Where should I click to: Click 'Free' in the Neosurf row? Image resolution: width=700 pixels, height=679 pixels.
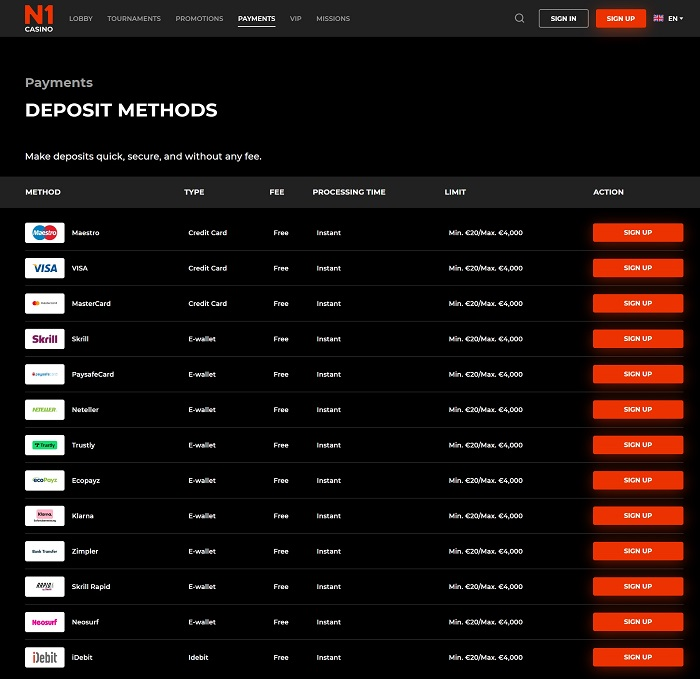[281, 622]
